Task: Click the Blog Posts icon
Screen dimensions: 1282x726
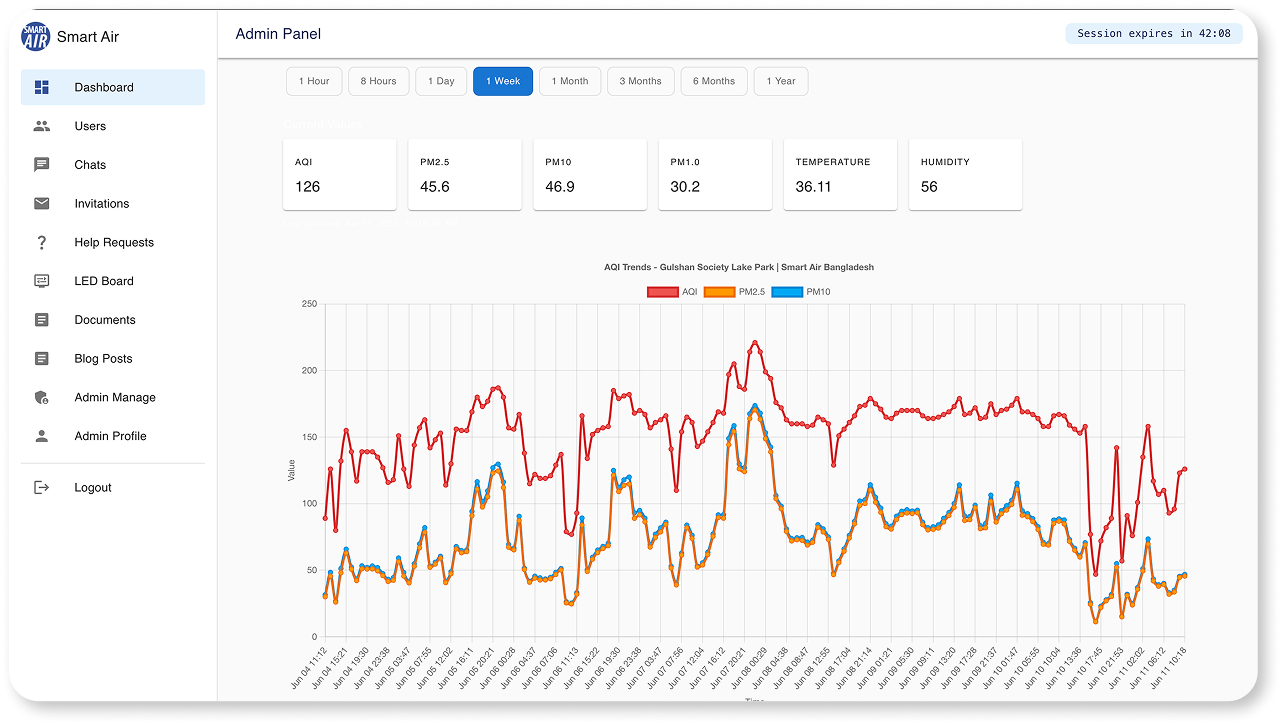Action: 42,359
